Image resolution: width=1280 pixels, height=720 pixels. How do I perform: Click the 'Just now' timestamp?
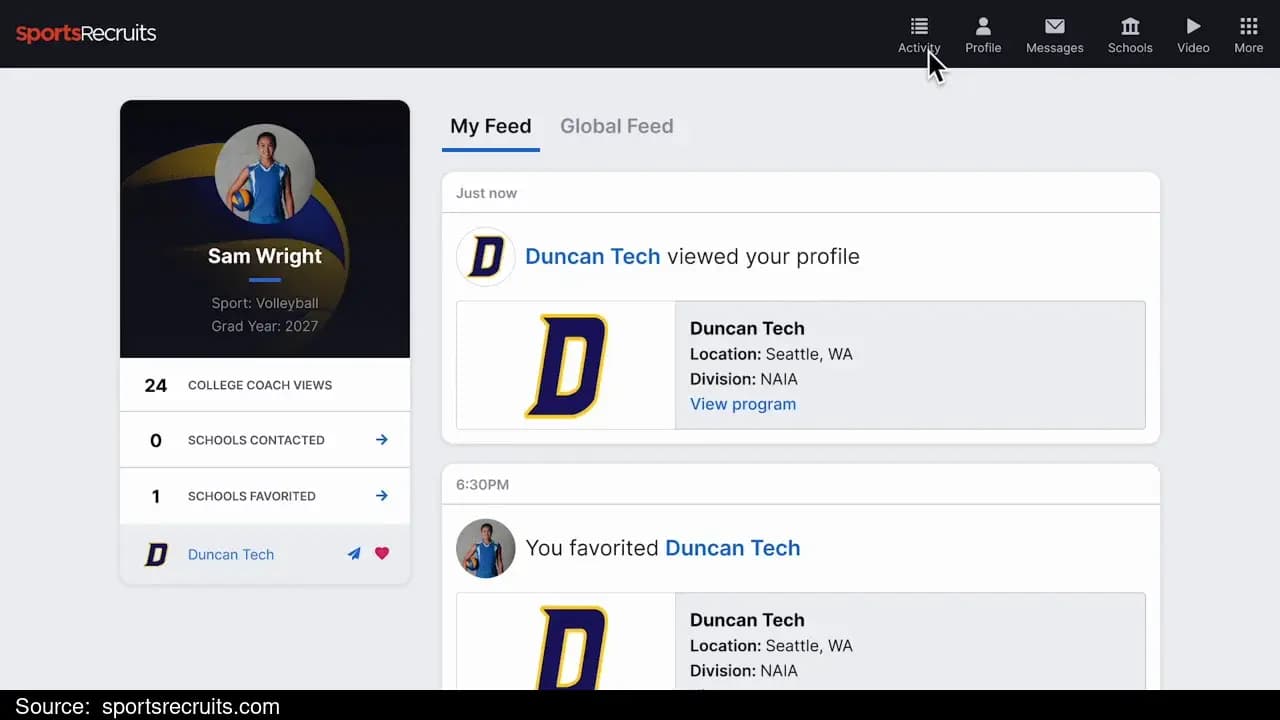pos(487,193)
